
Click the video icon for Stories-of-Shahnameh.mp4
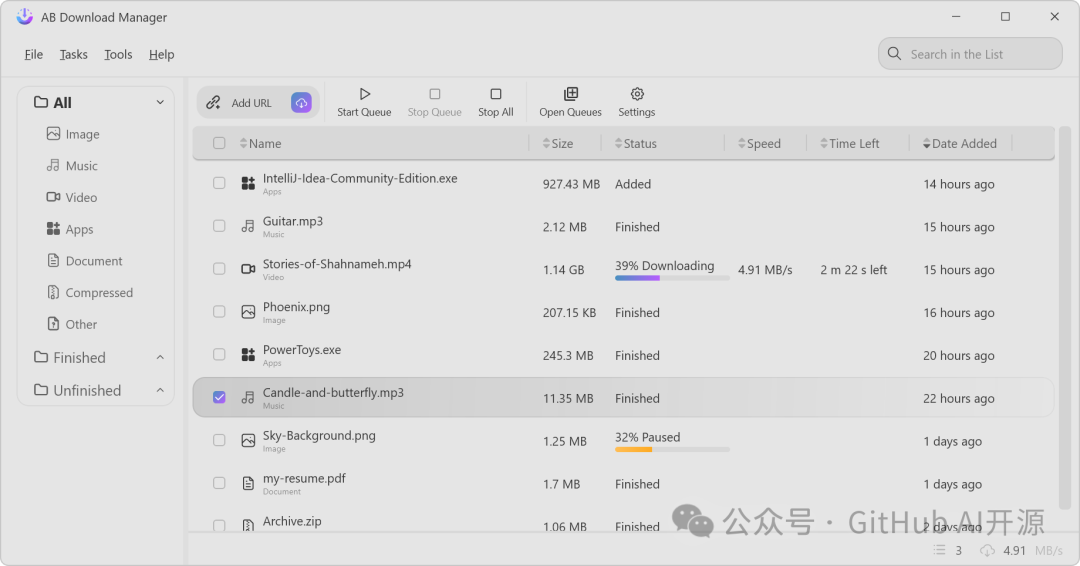pos(248,269)
